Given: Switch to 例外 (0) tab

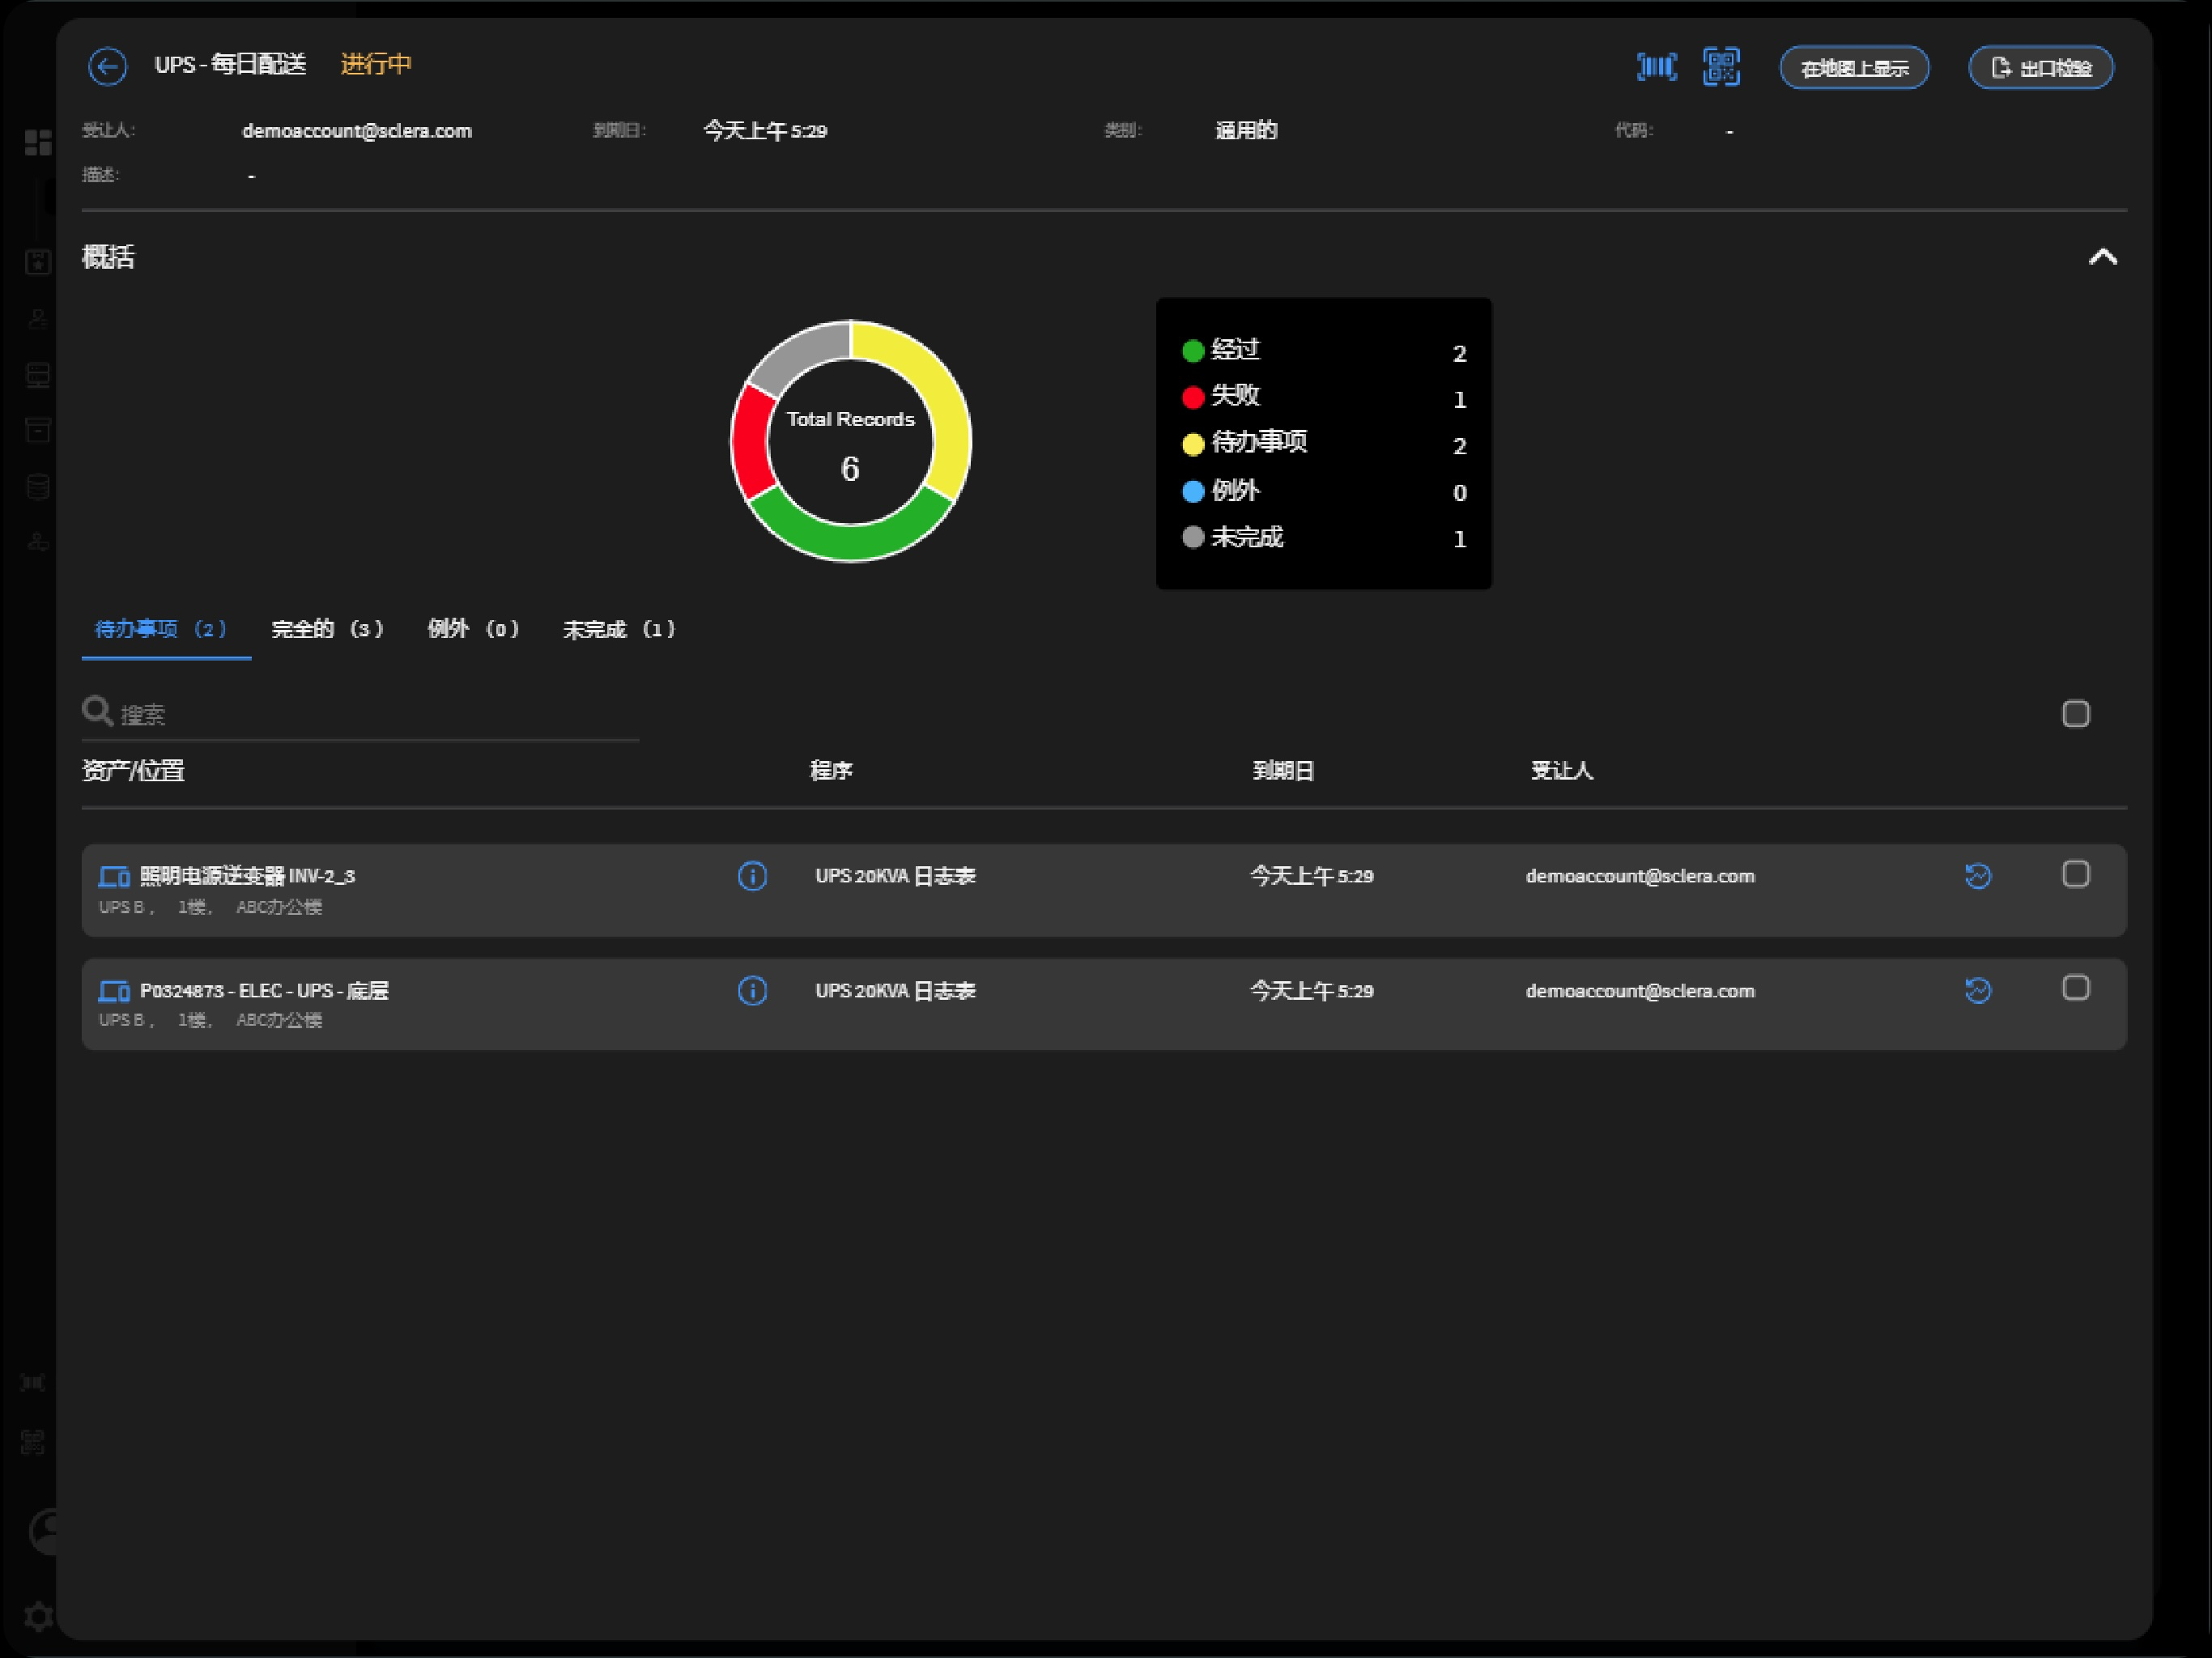Looking at the screenshot, I should [474, 629].
